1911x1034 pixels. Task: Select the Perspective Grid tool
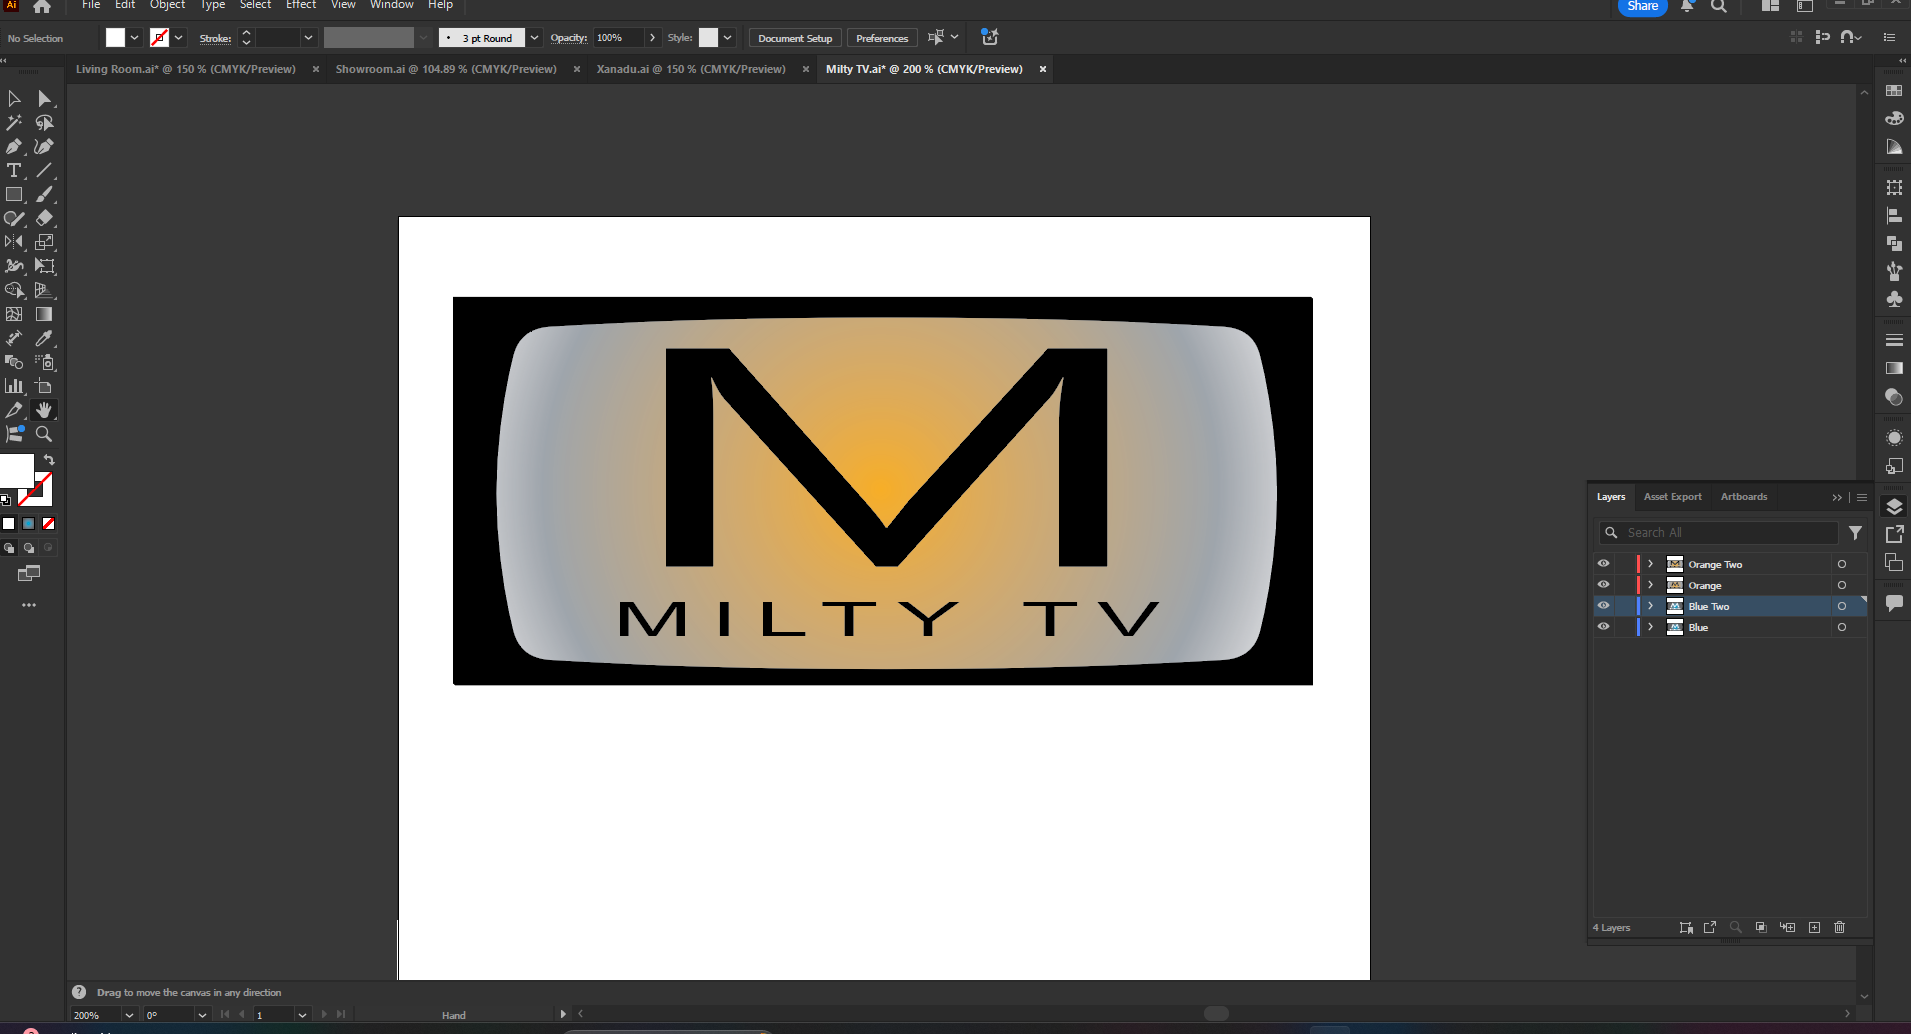pos(44,290)
